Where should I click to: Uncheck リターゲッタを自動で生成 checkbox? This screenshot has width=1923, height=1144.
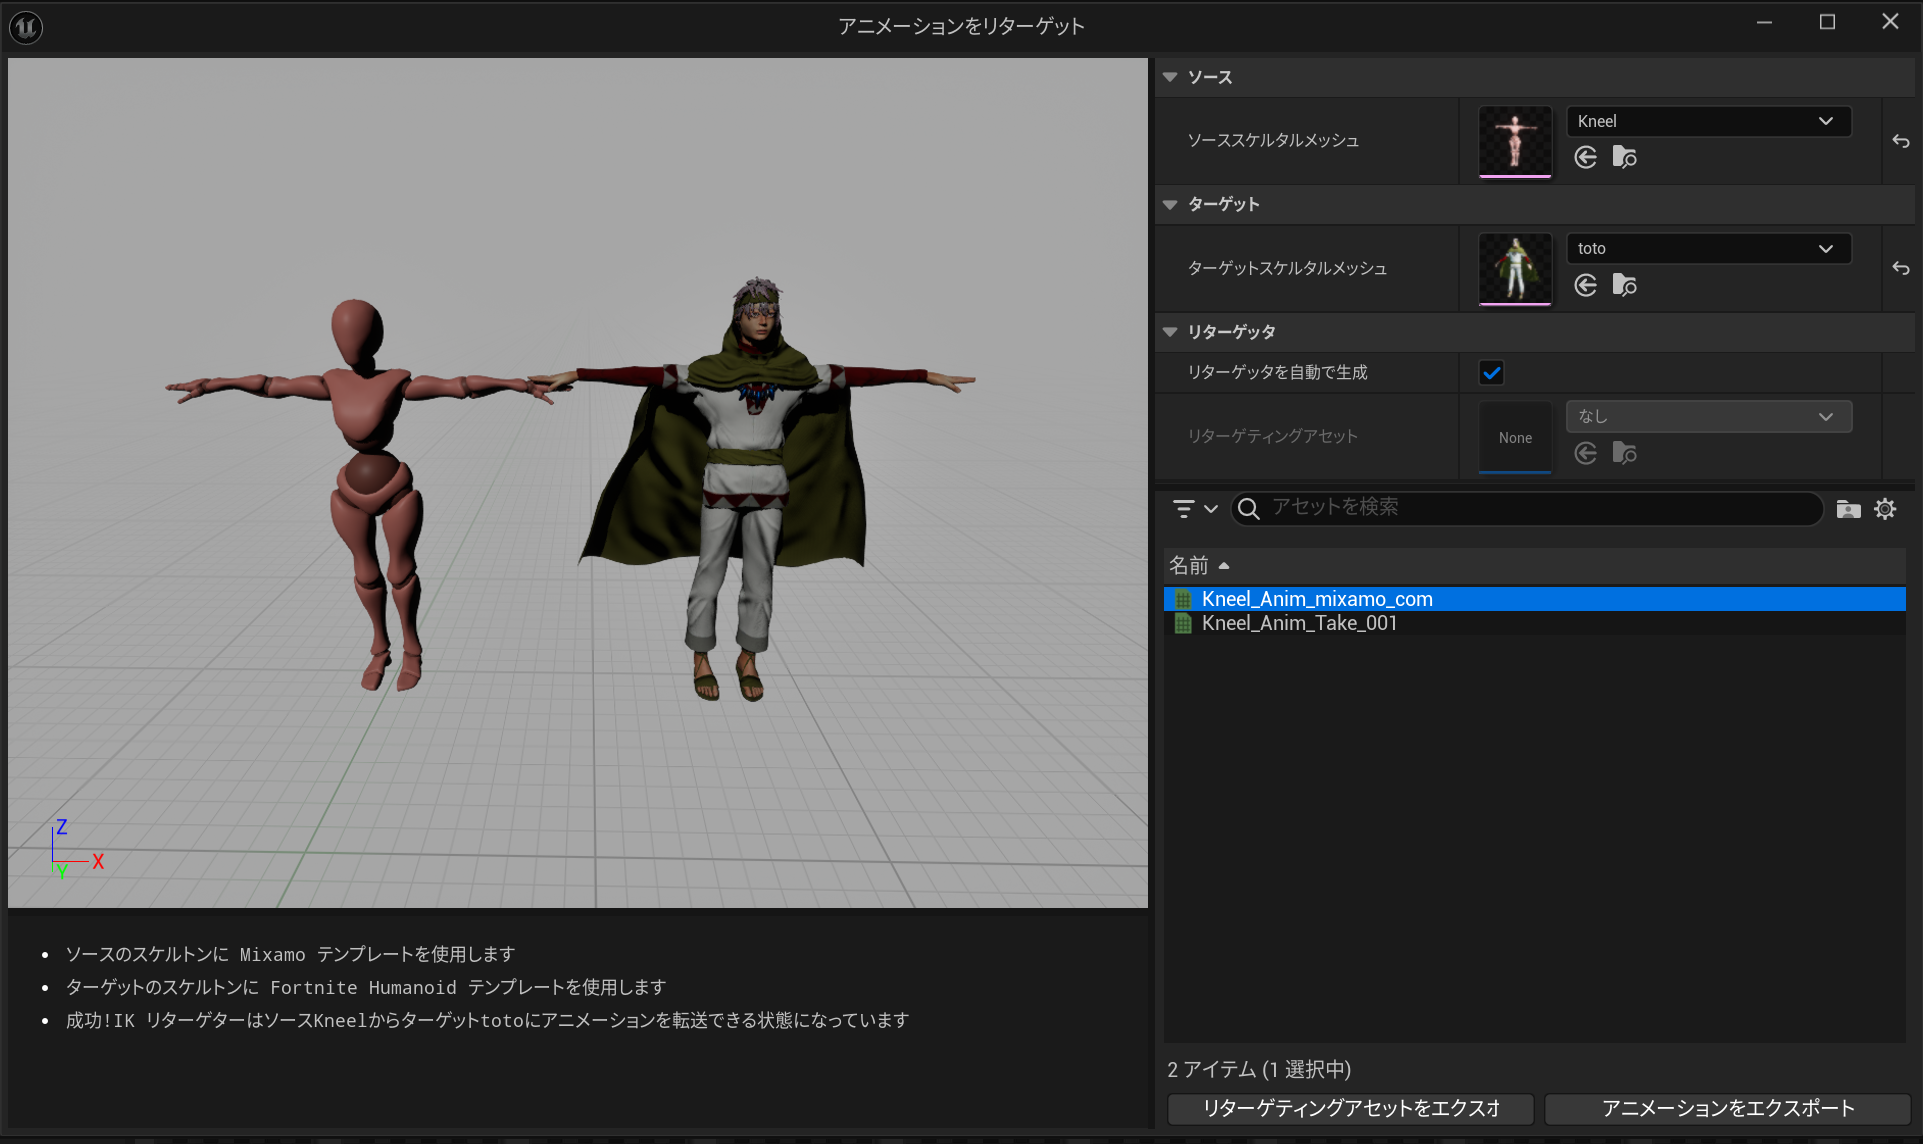[1491, 373]
